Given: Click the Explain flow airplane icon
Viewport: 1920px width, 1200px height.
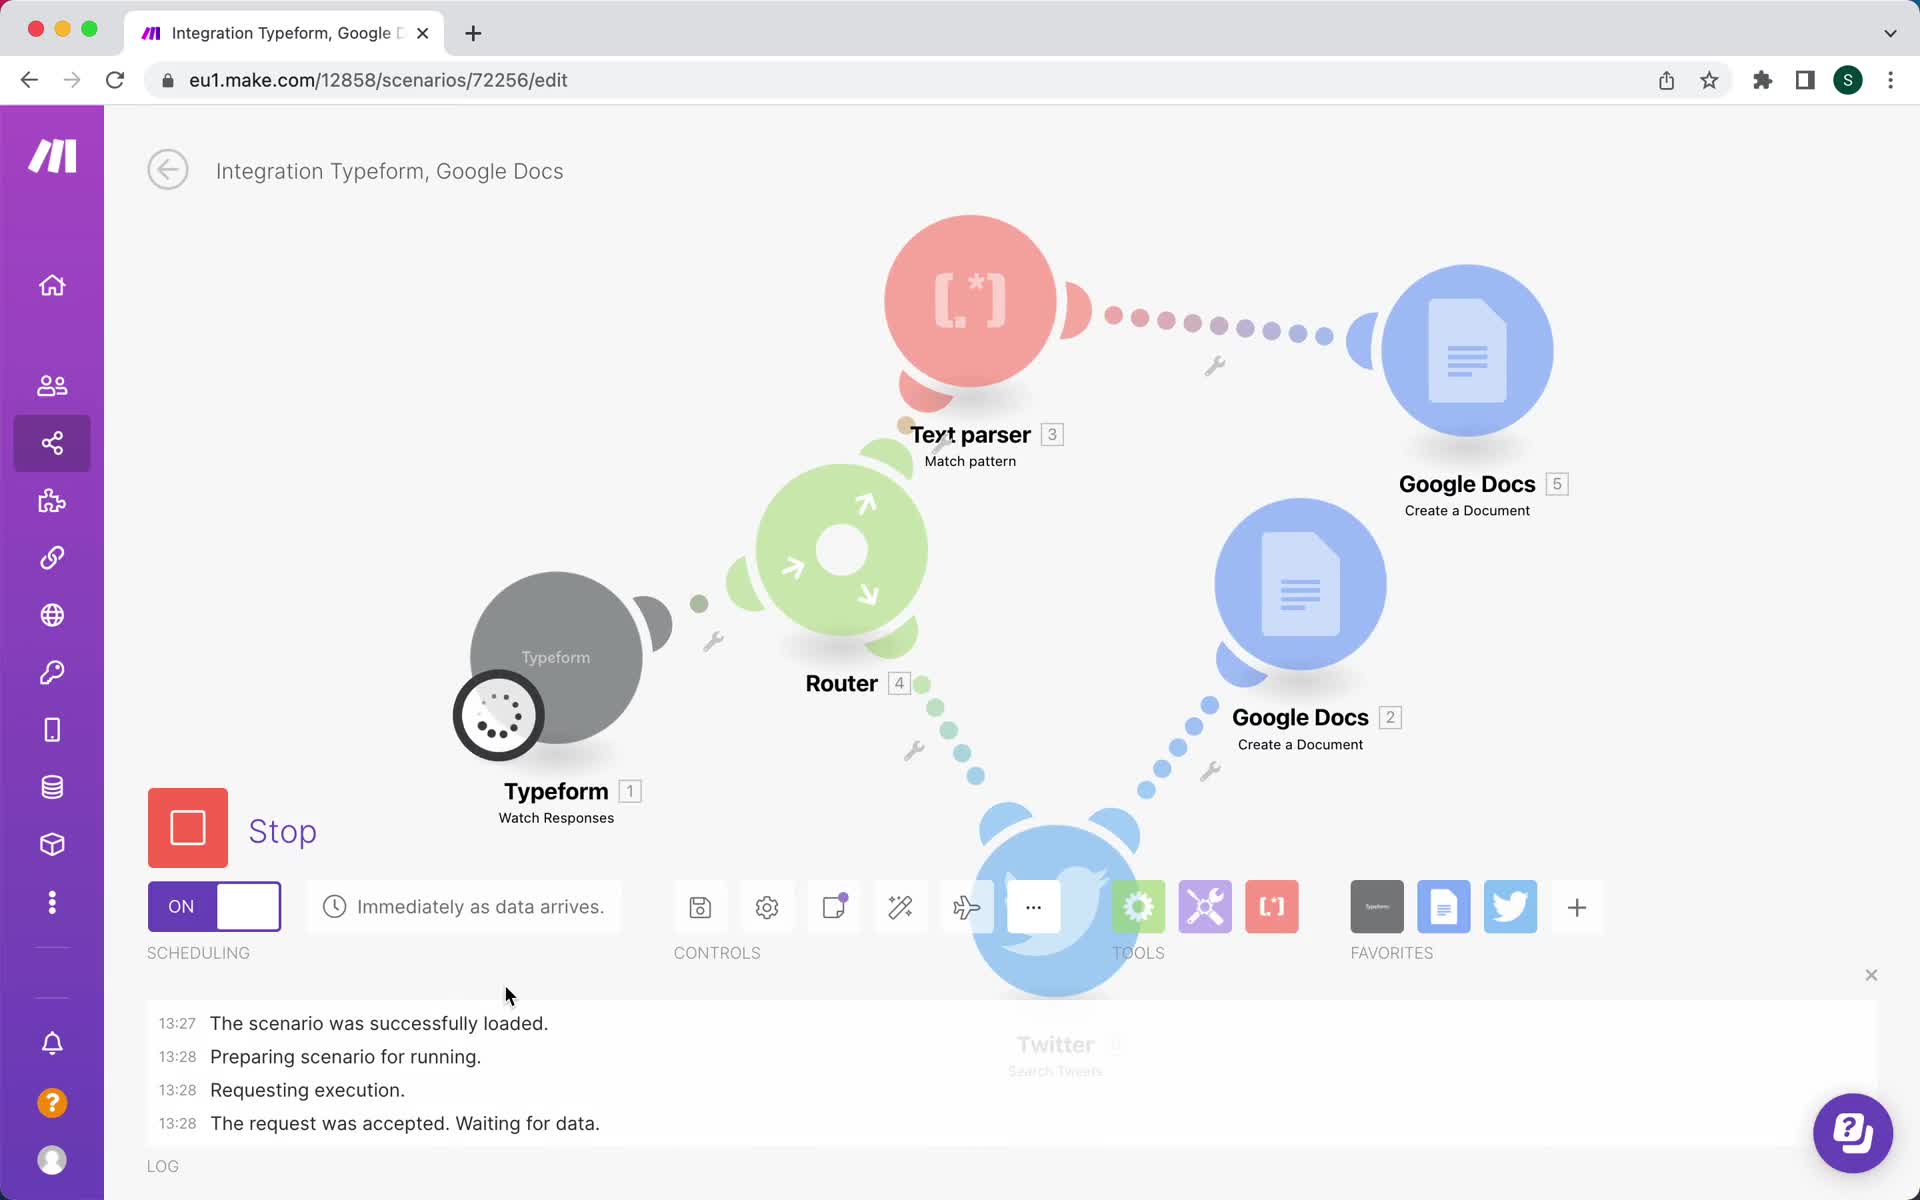Looking at the screenshot, I should pos(967,907).
